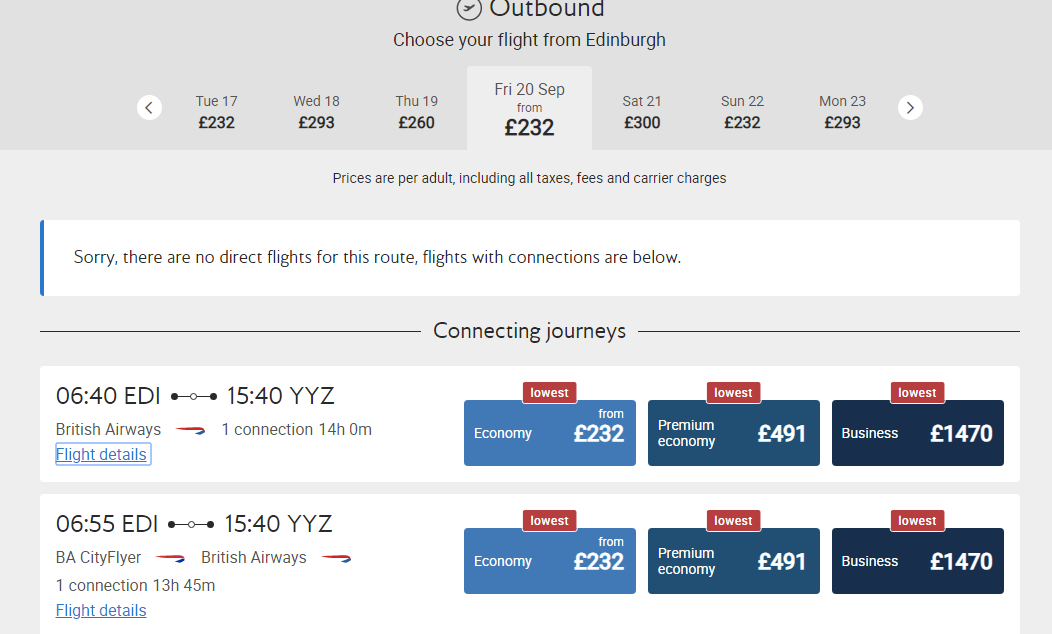Image resolution: width=1052 pixels, height=634 pixels.
Task: Select the Tue 17 date tab
Action: pos(216,112)
